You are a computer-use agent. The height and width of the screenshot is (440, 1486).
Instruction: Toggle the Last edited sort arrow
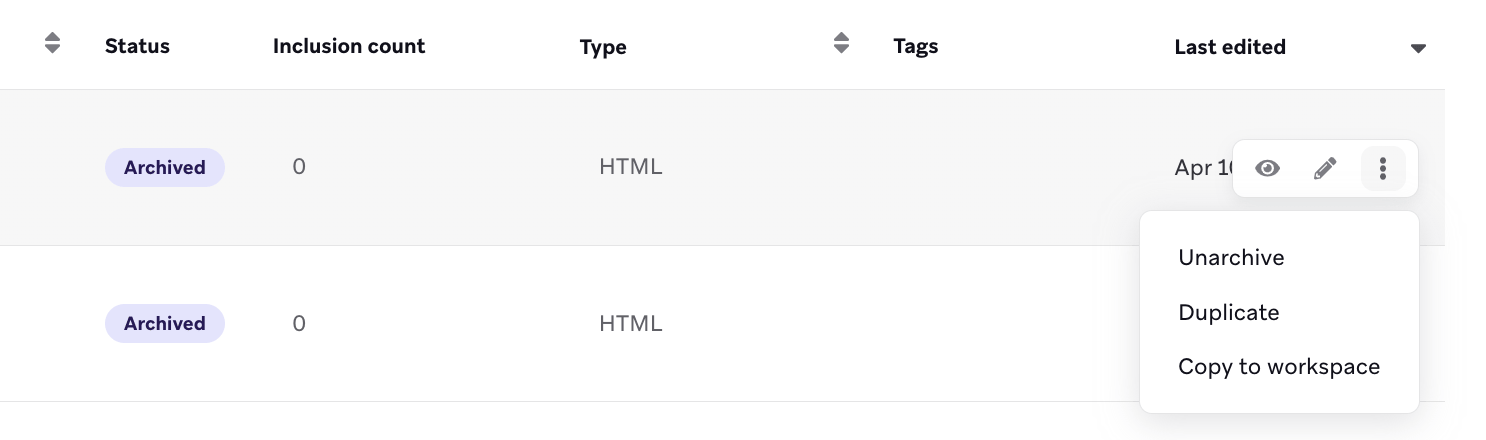click(x=1417, y=48)
